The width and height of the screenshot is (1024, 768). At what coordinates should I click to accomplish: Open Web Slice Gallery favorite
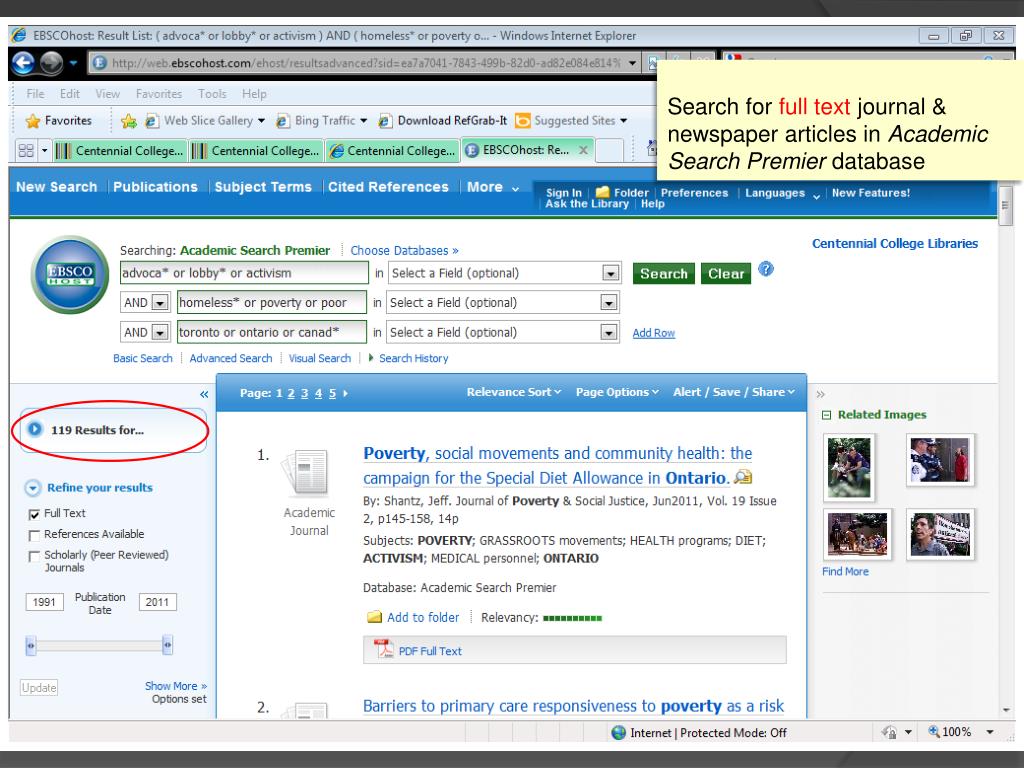205,121
